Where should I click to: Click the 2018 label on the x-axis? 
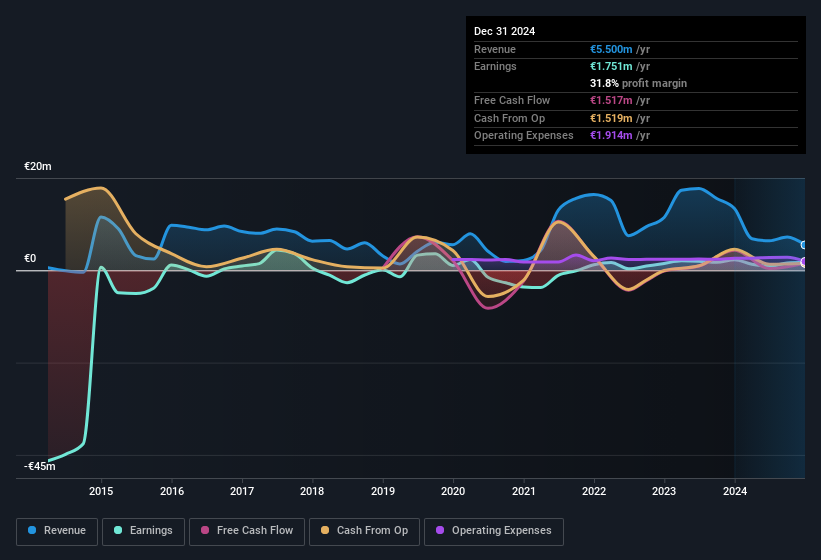pyautogui.click(x=312, y=491)
